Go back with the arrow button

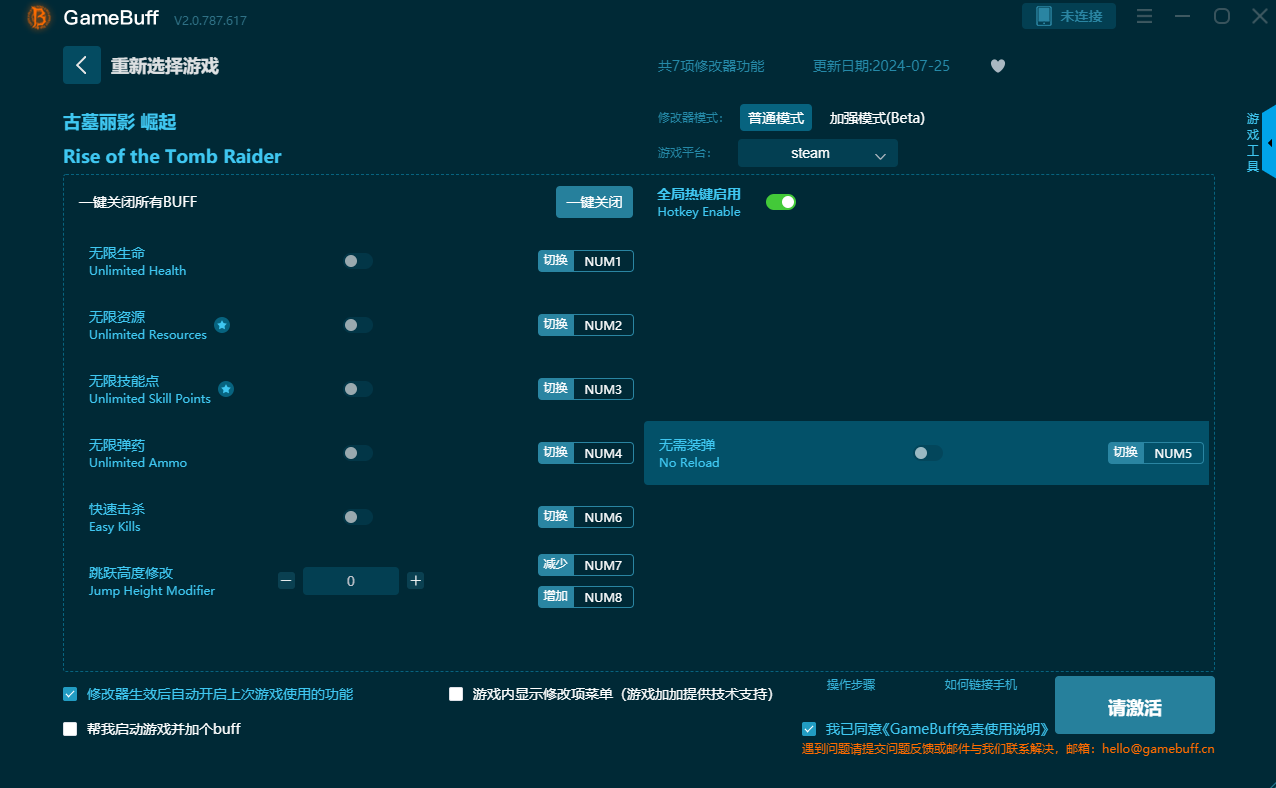pyautogui.click(x=82, y=65)
